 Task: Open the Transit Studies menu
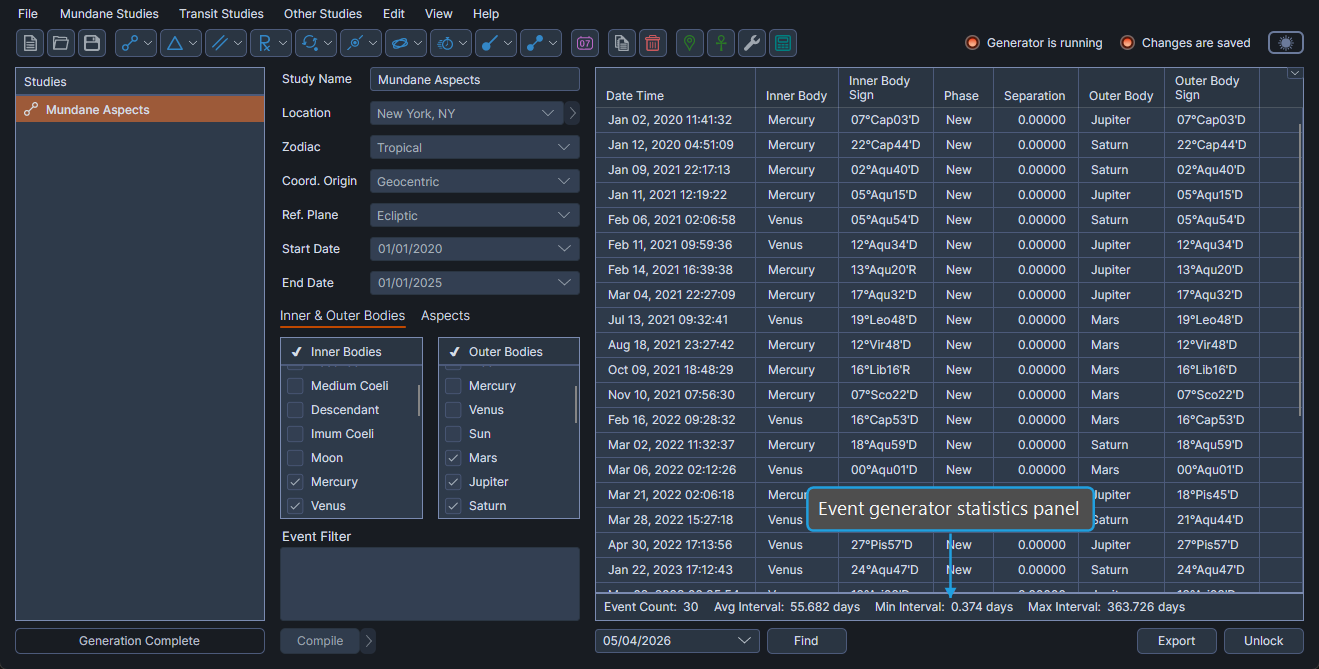pyautogui.click(x=221, y=14)
